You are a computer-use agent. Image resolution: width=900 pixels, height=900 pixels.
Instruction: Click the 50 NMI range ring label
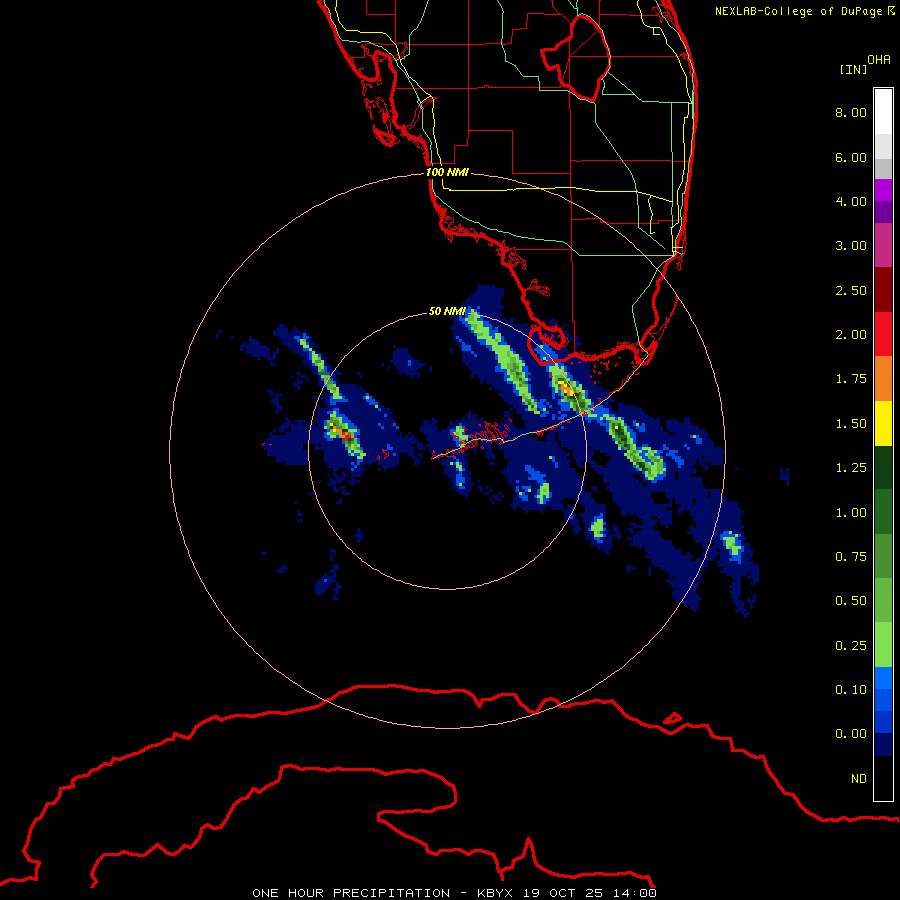447,311
